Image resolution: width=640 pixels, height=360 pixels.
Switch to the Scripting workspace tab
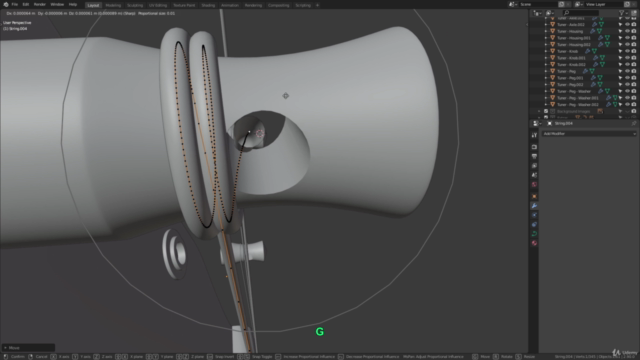[x=303, y=5]
